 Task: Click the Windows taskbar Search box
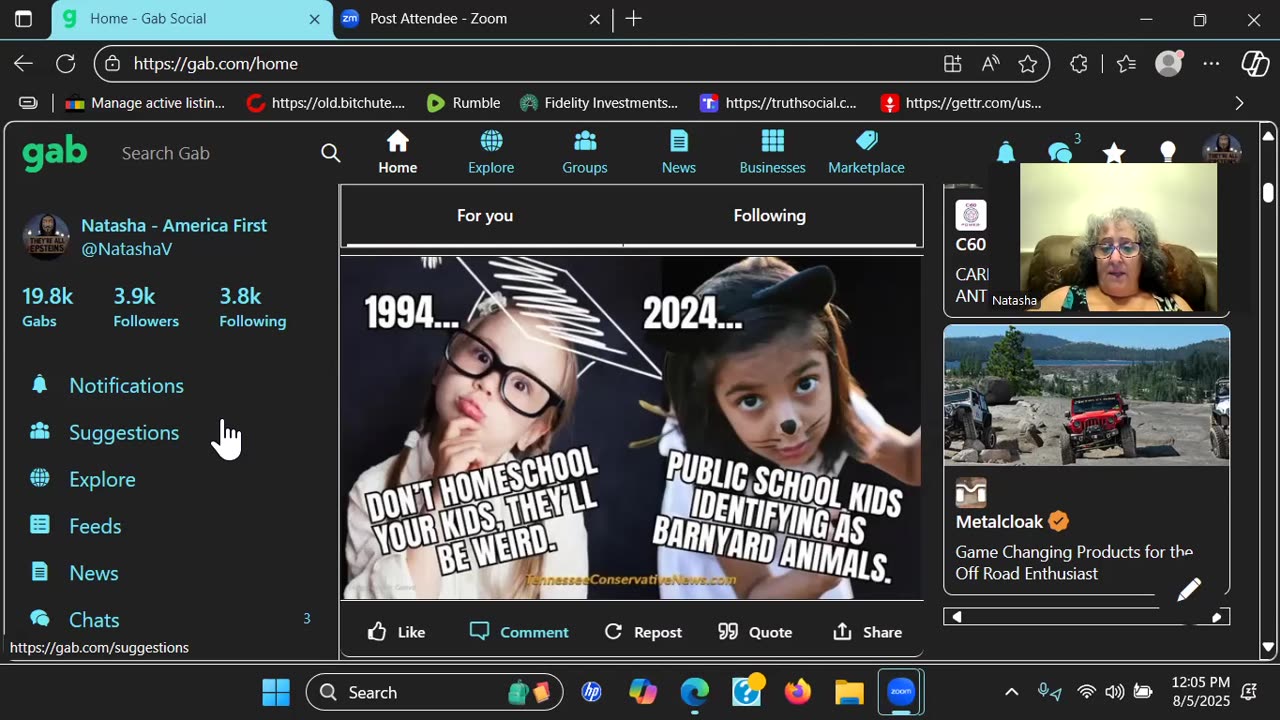tap(435, 692)
